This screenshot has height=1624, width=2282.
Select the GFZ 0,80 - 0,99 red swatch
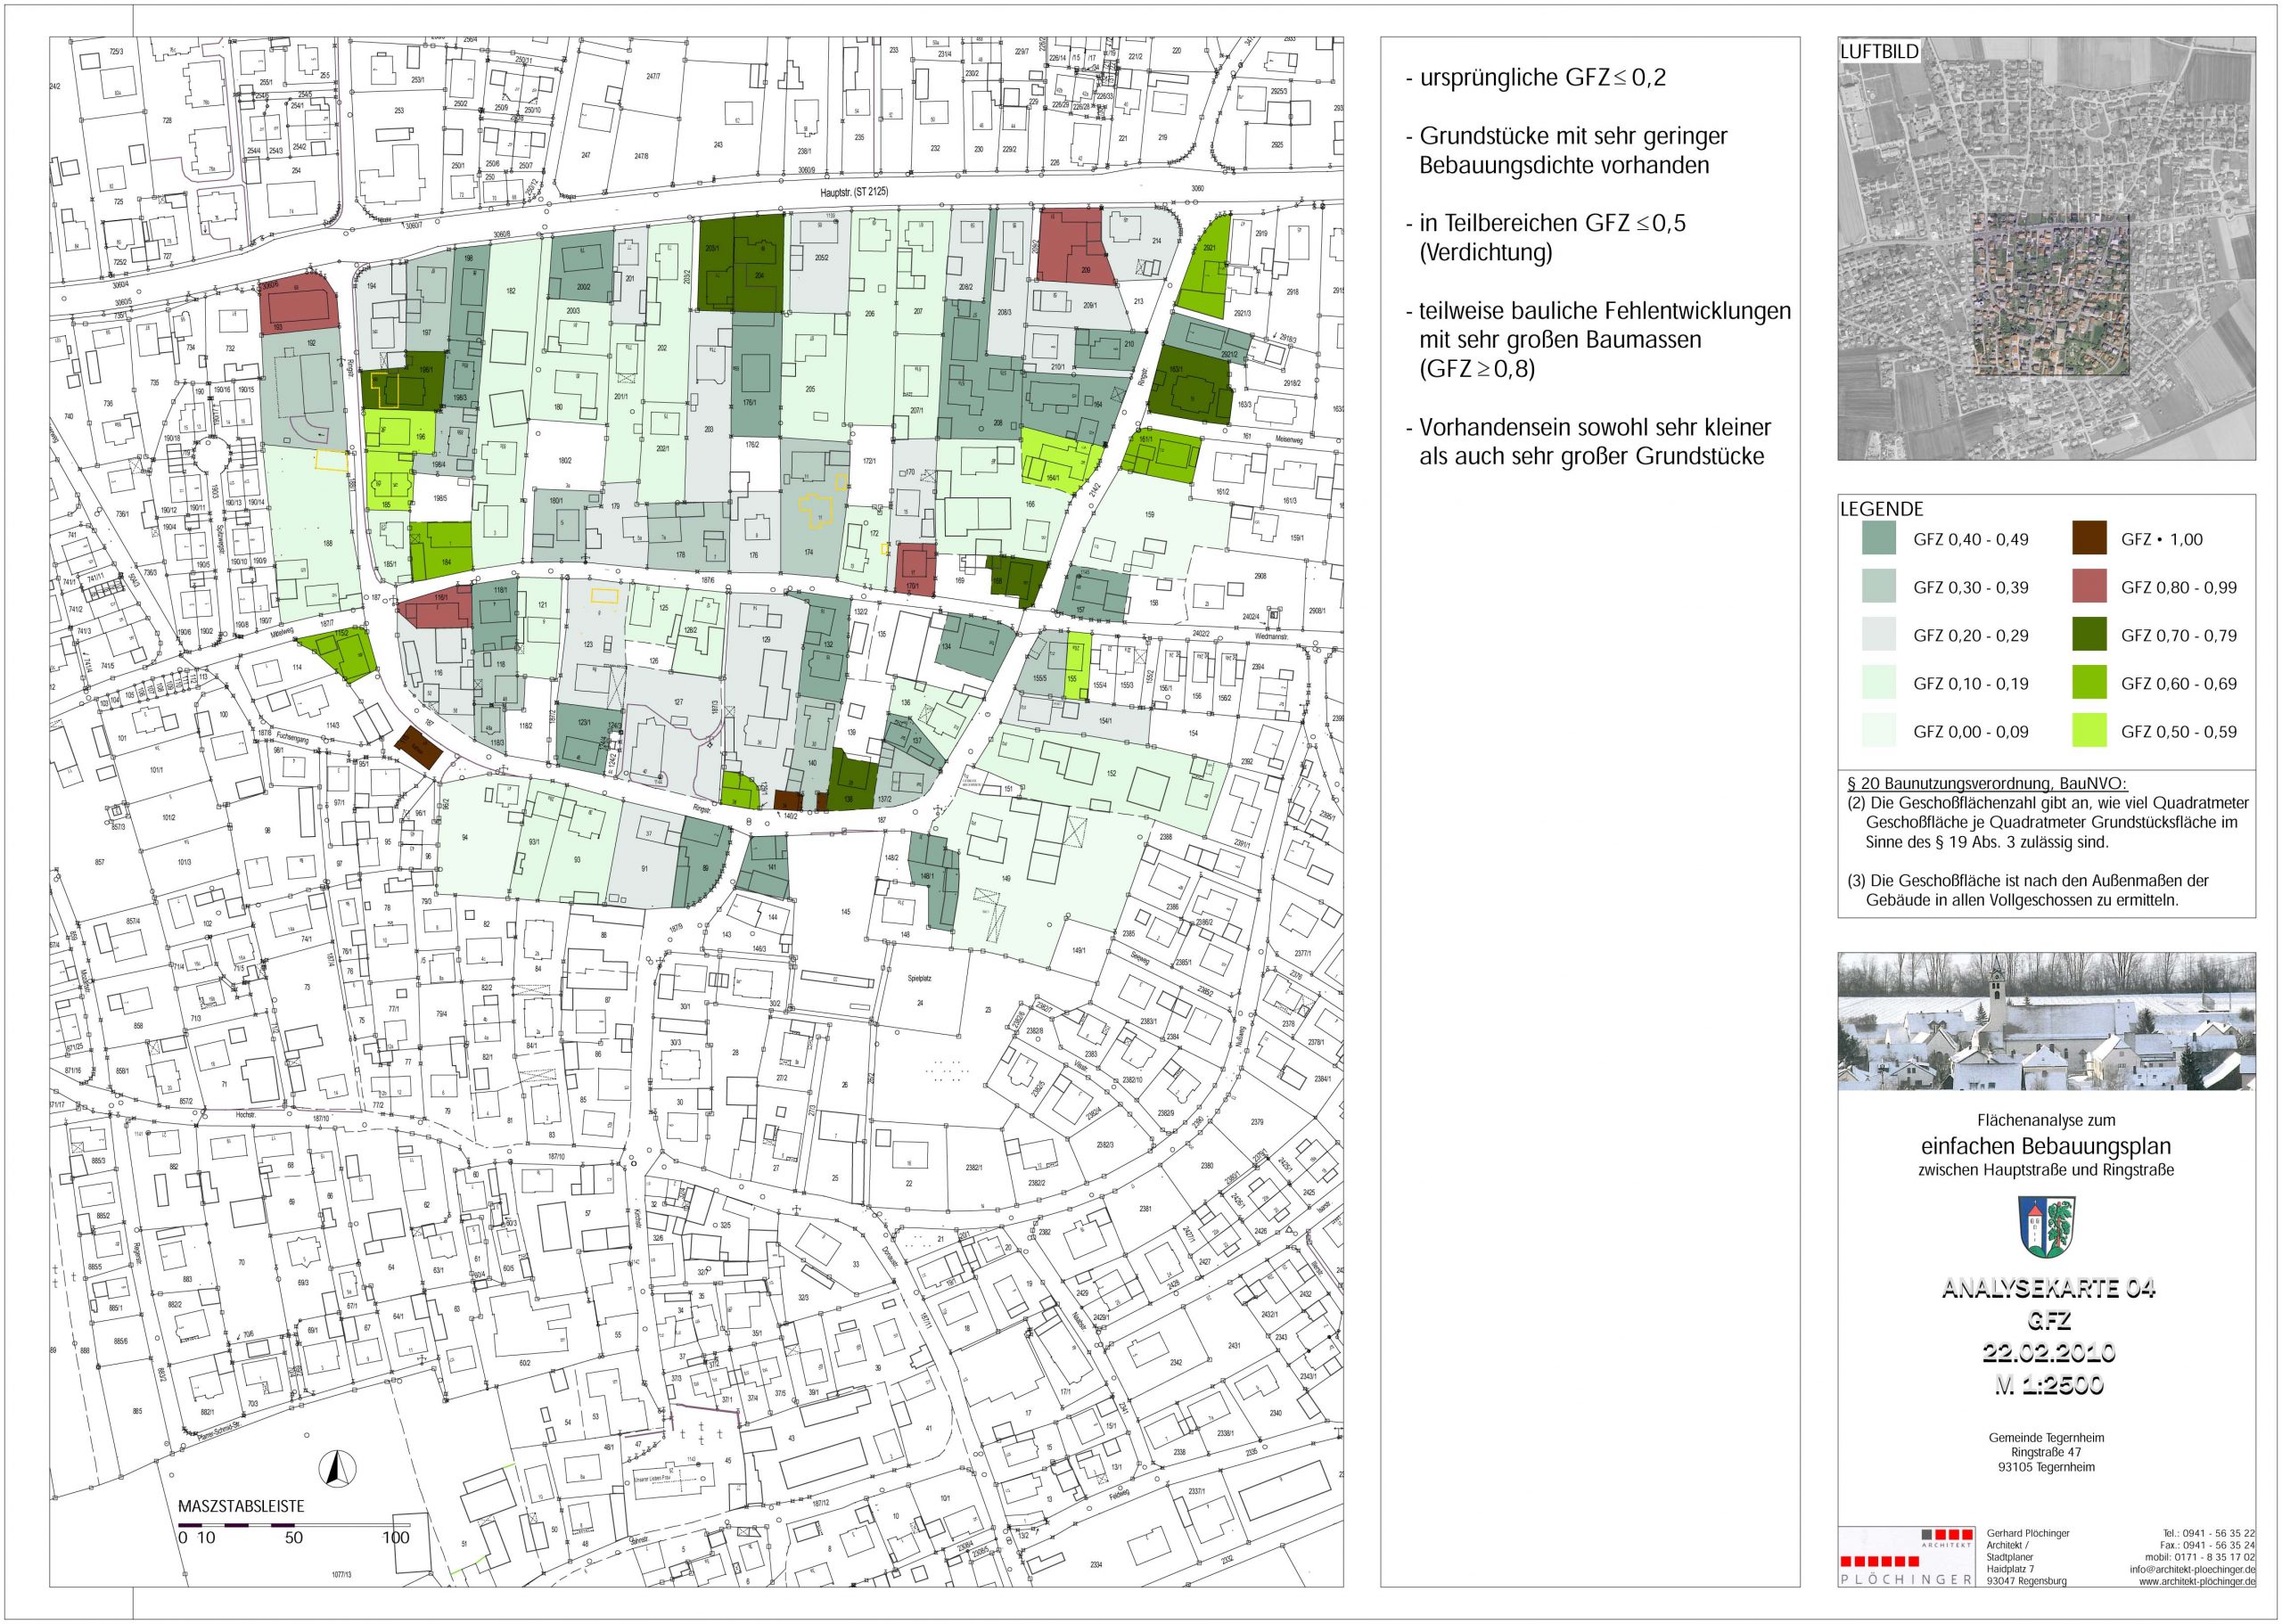pos(2089,586)
